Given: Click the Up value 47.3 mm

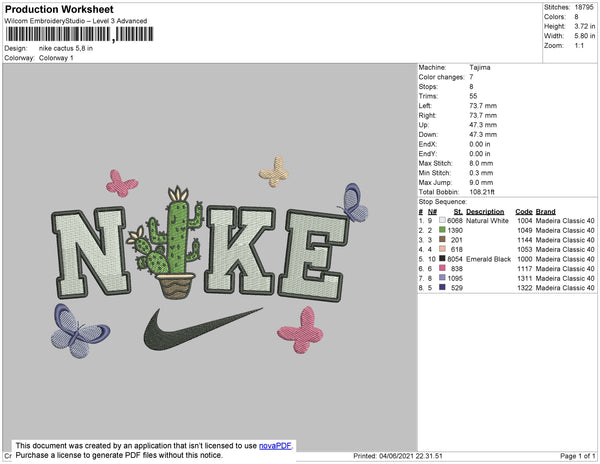Looking at the screenshot, I should (483, 125).
